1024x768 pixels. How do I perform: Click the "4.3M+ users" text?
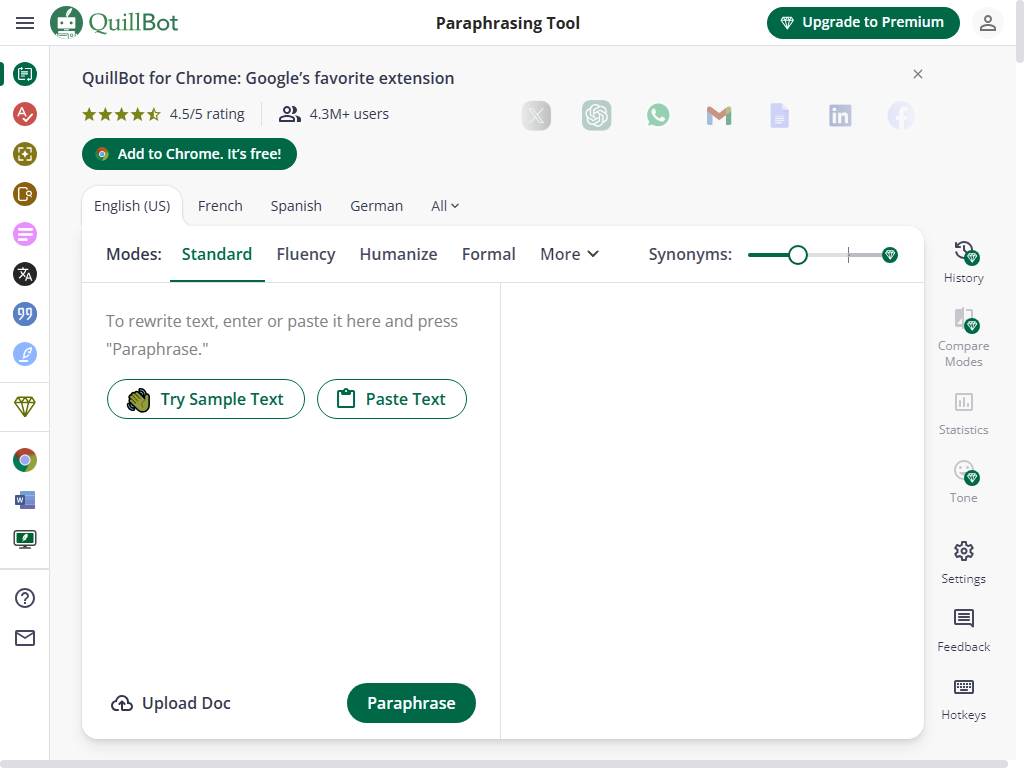(x=349, y=114)
